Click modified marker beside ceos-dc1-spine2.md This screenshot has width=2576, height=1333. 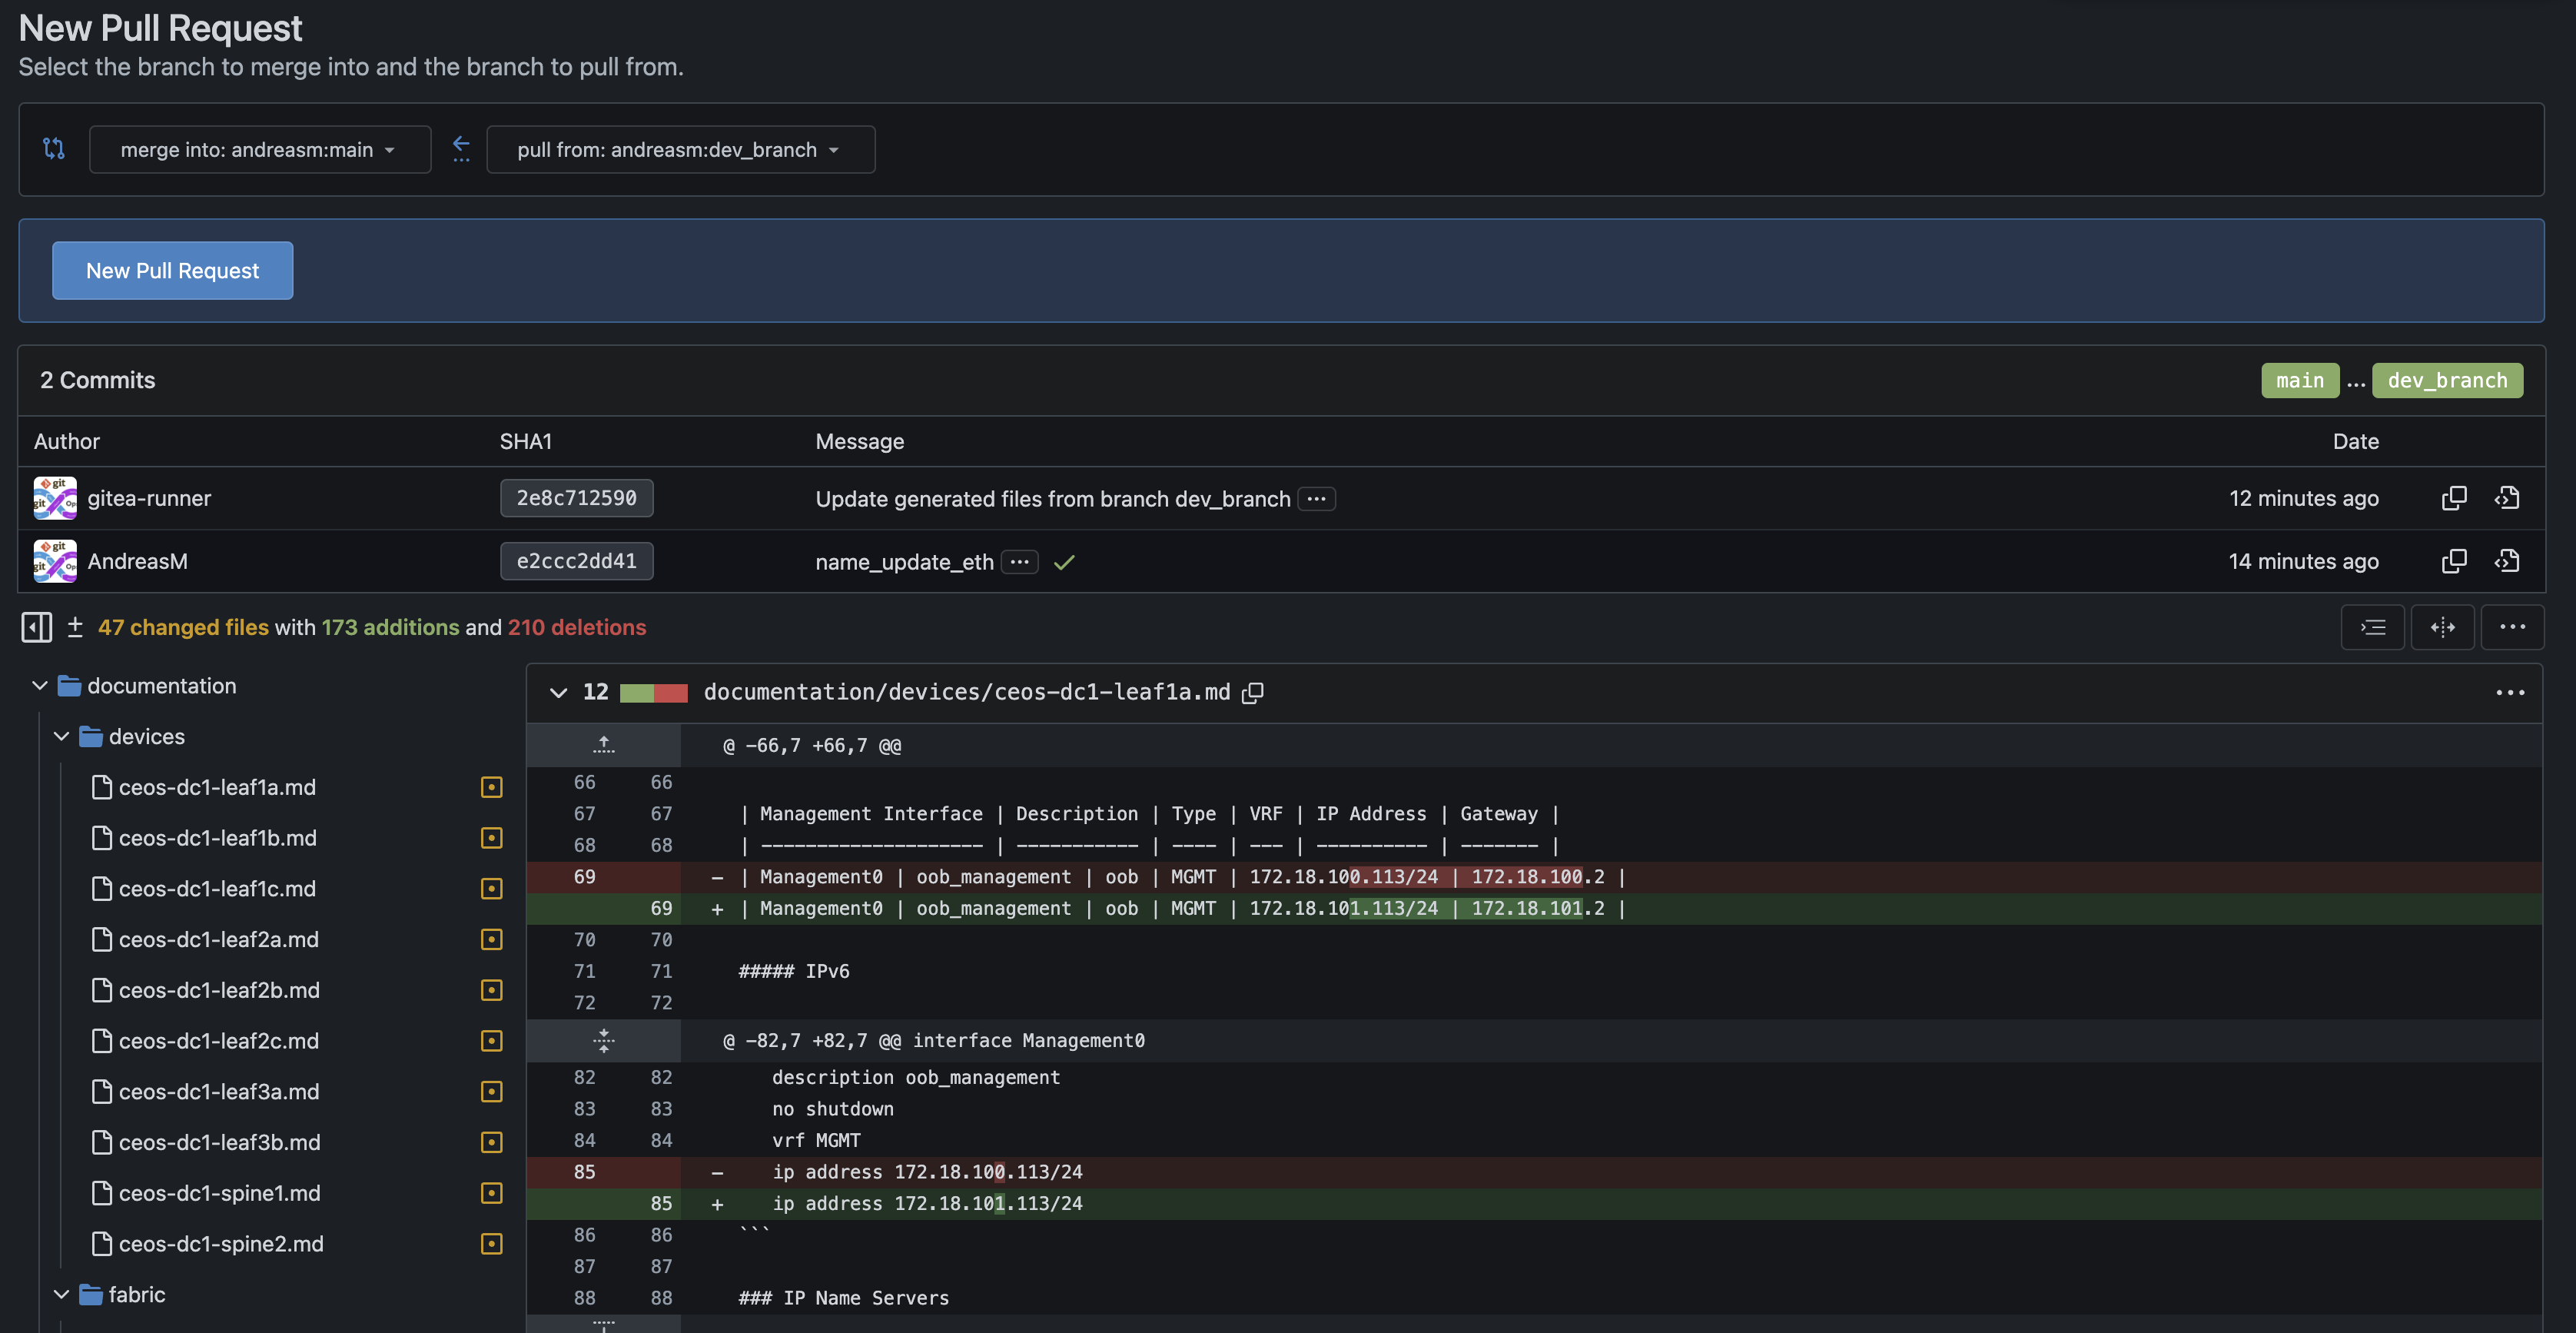point(492,1244)
